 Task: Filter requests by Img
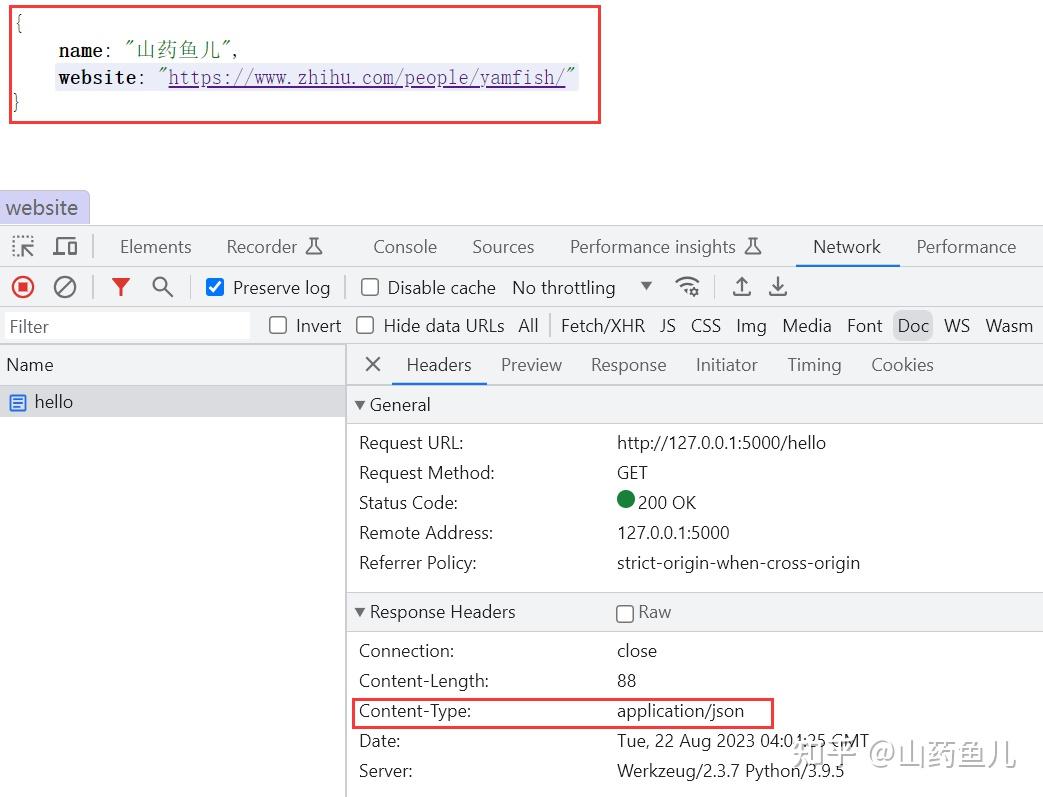[x=751, y=326]
